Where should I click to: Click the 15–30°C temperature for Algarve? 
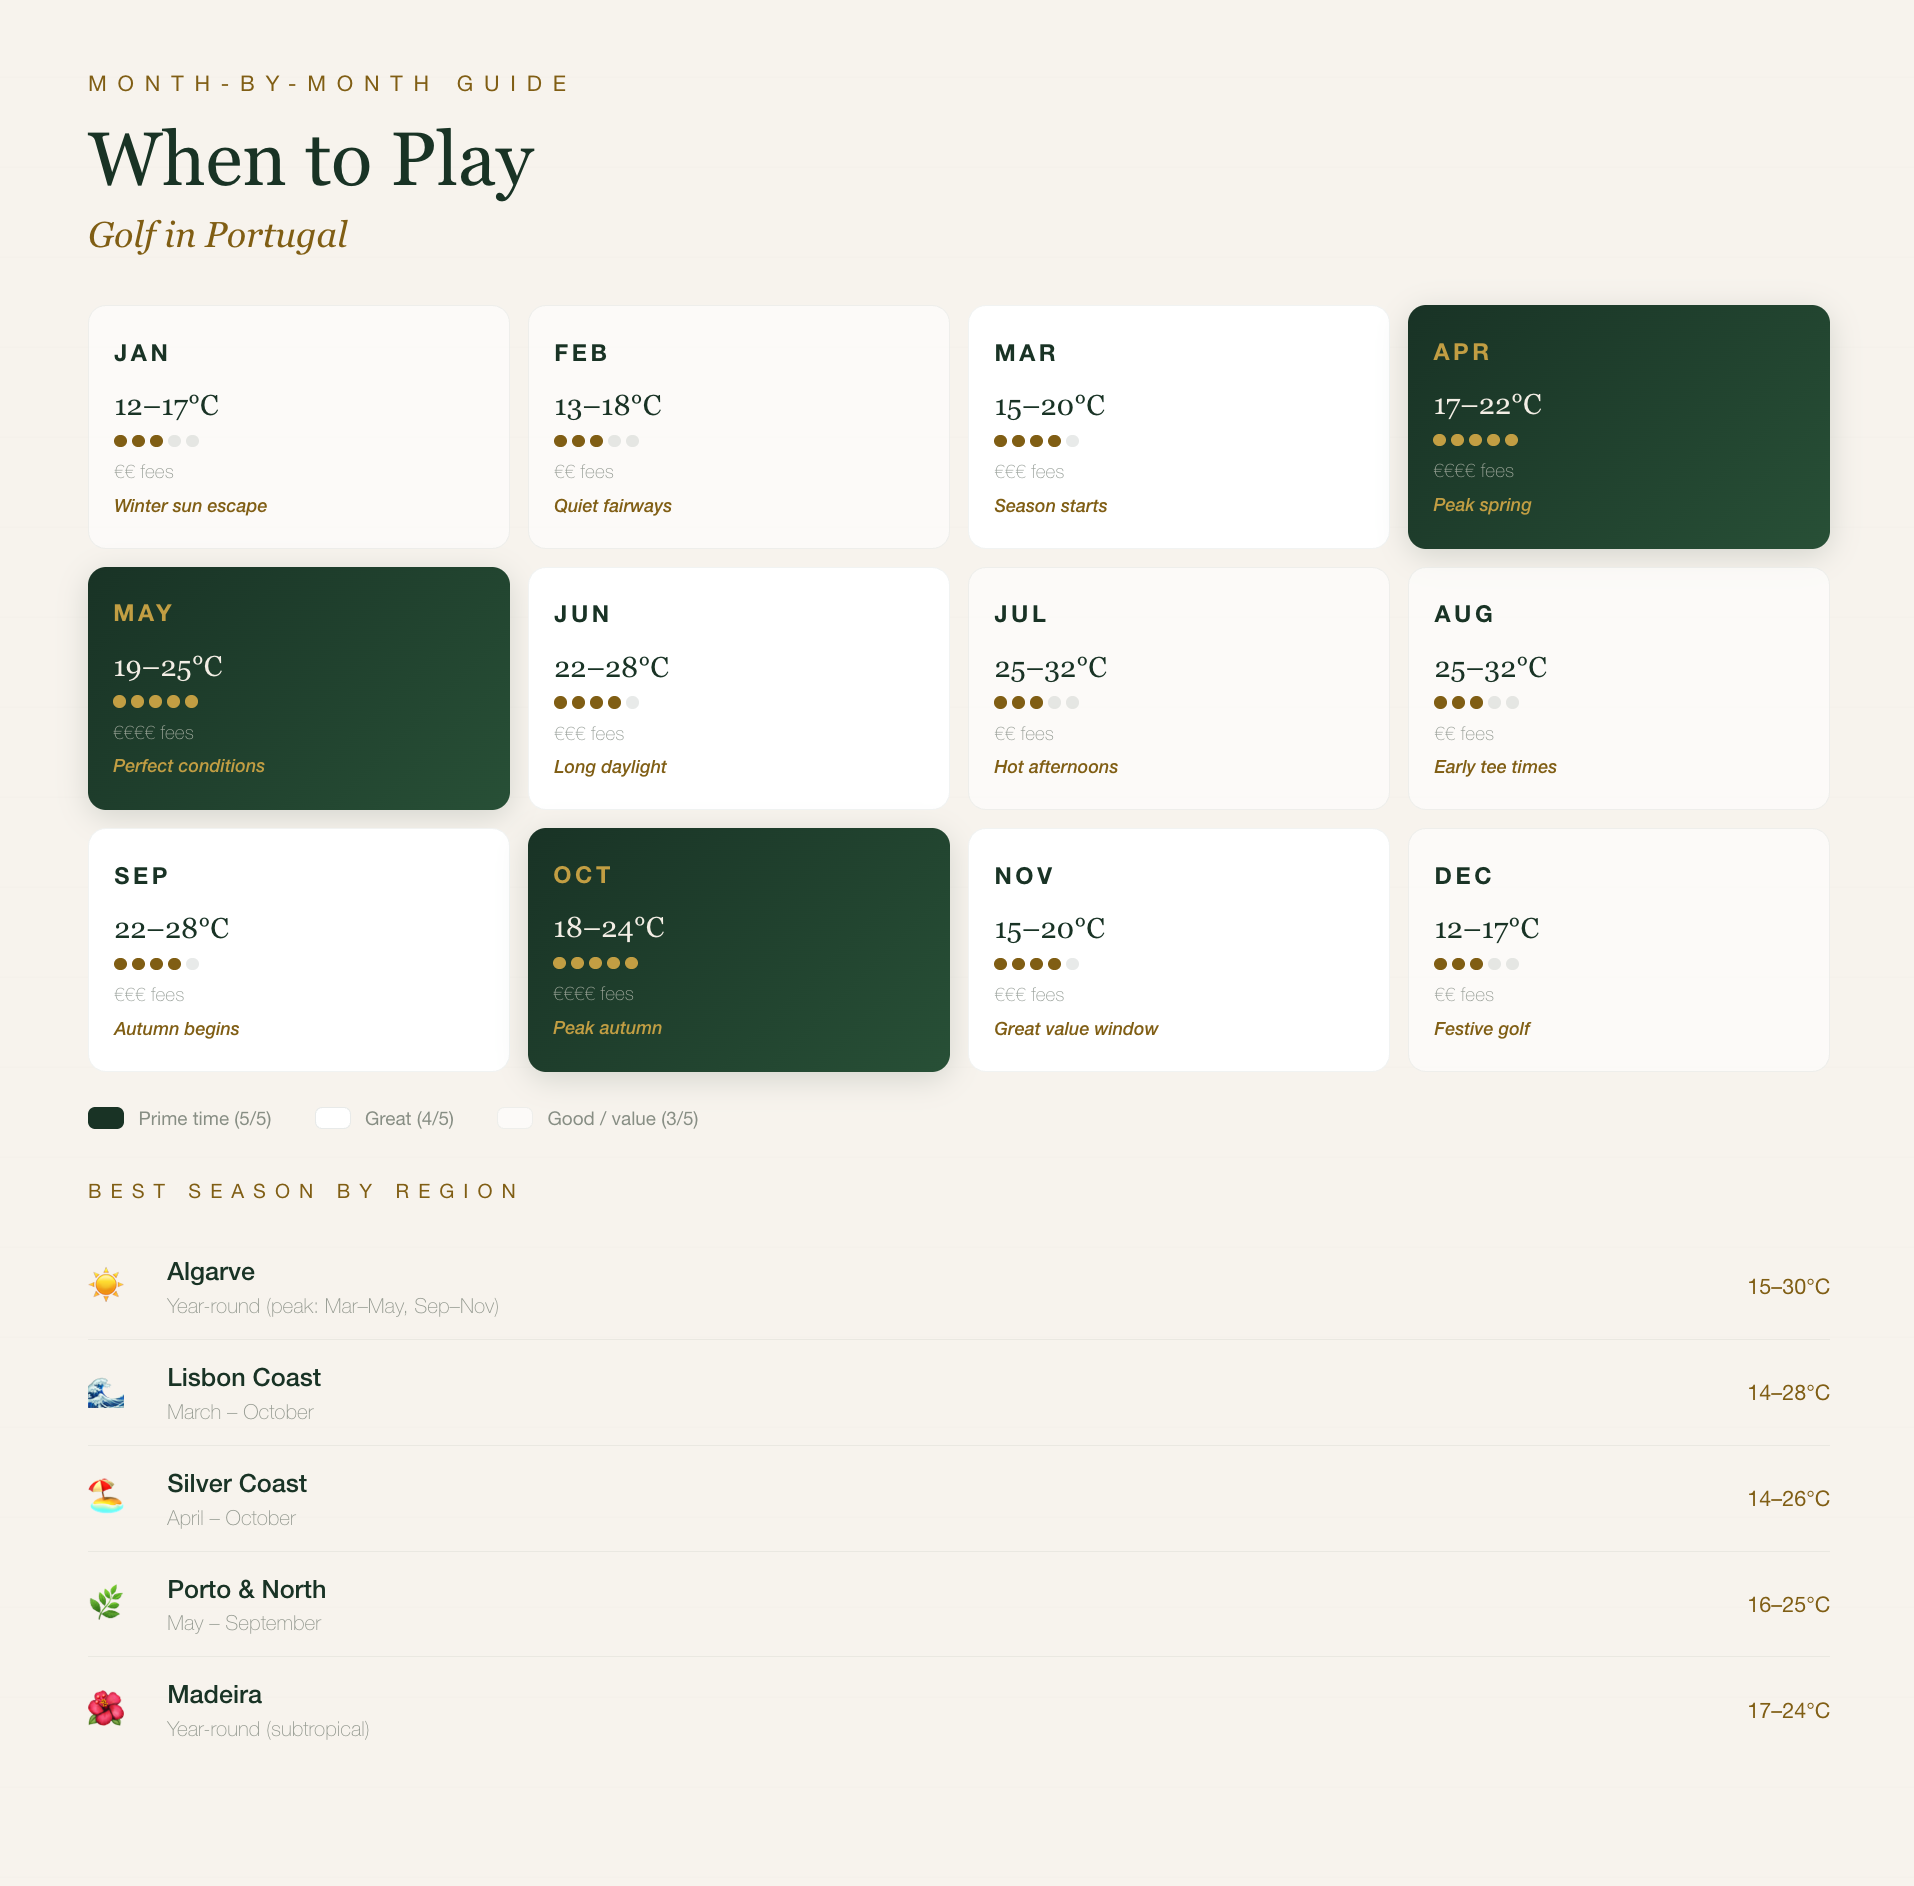(x=1788, y=1286)
